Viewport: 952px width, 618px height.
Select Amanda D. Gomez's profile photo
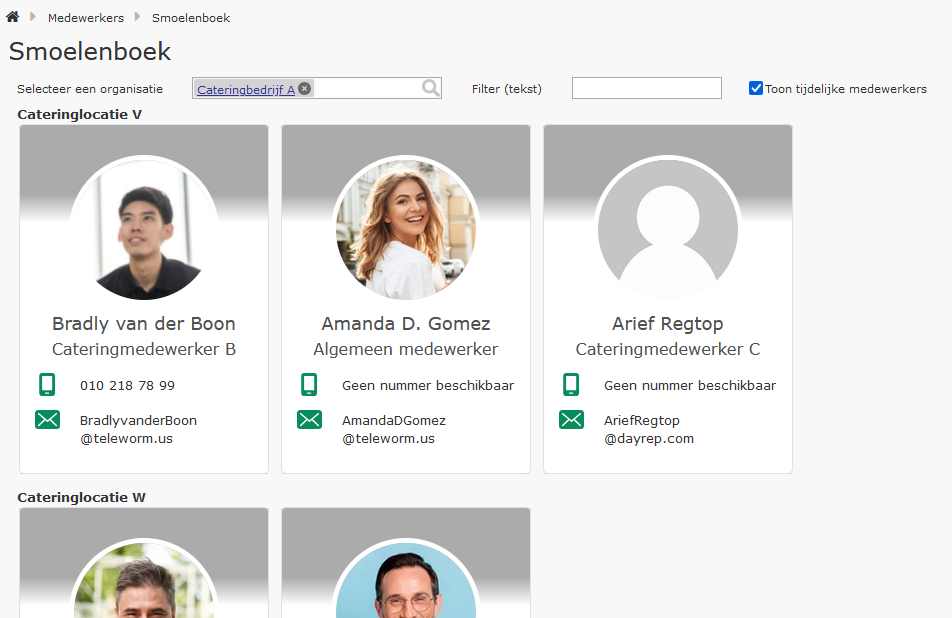406,230
